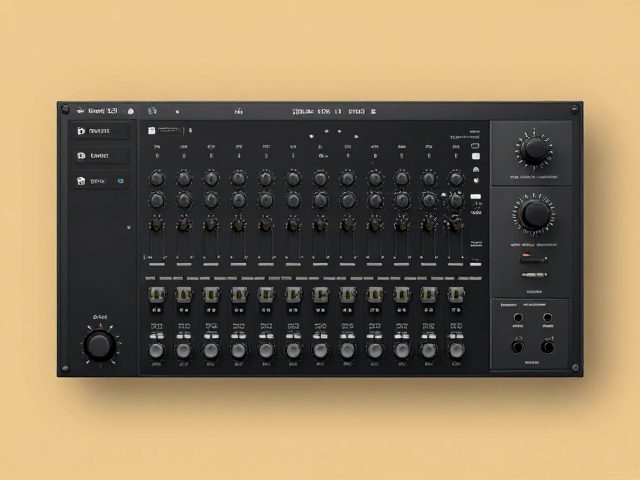Viewport: 640px width, 480px height.
Task: Click the blue badge on third sidebar item
Action: pyautogui.click(x=120, y=181)
